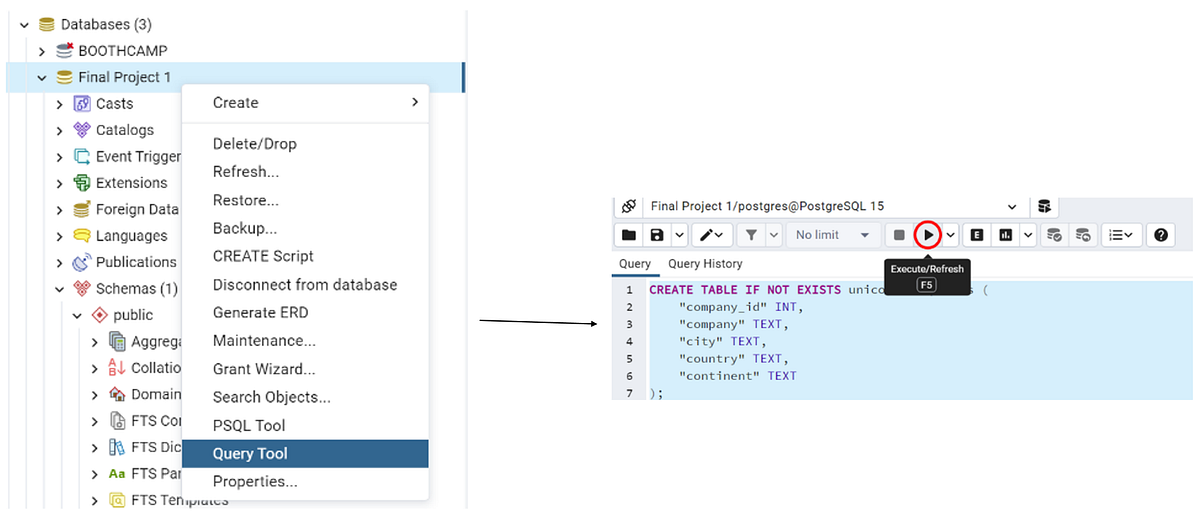This screenshot has height=519, width=1200.
Task: Click the Schemas node icon
Action: (83, 289)
